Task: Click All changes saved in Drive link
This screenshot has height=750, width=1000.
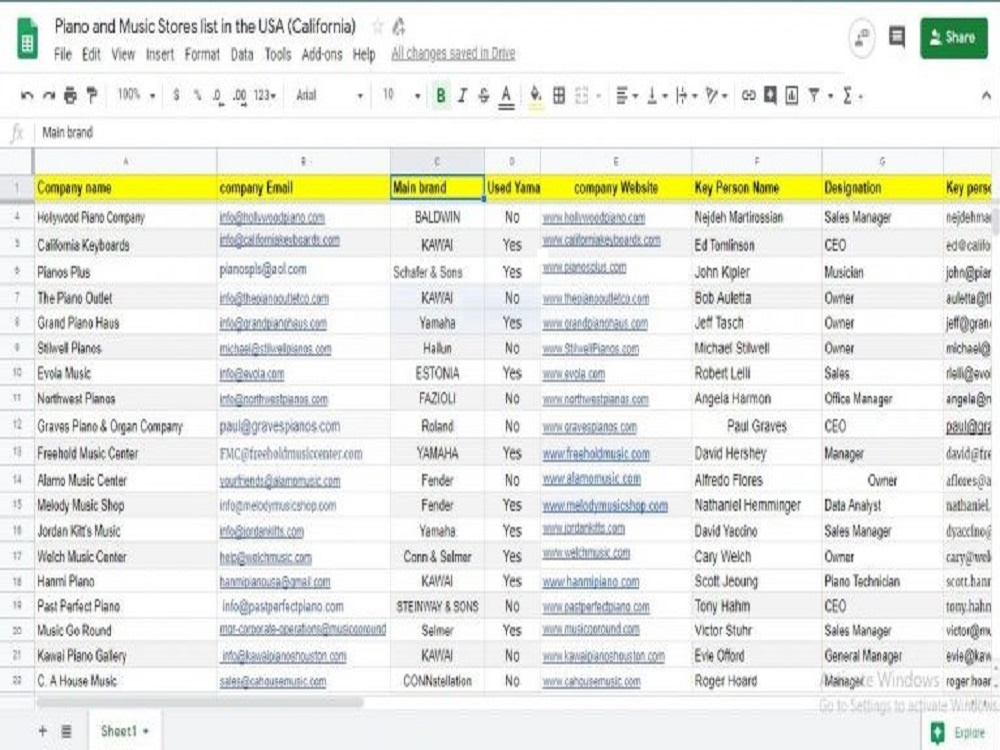Action: coord(453,54)
